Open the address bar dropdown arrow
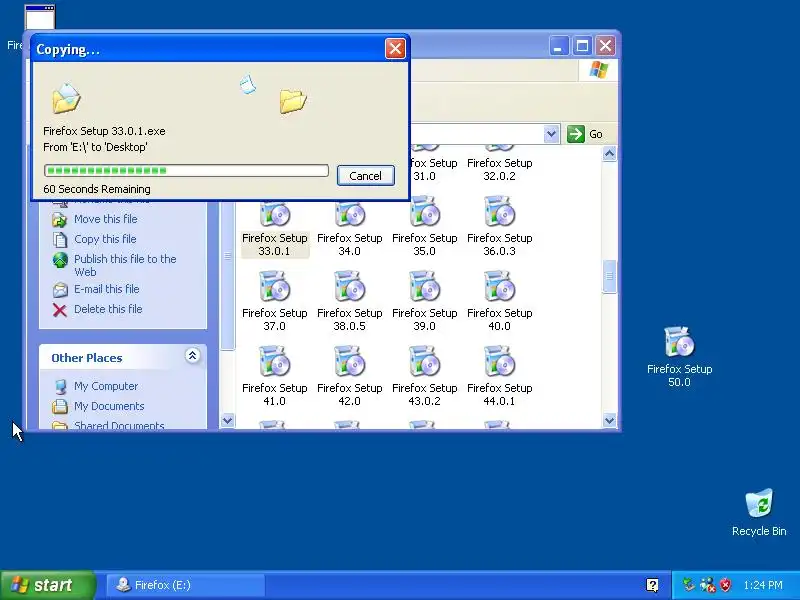Viewport: 800px width, 600px height. [x=551, y=134]
